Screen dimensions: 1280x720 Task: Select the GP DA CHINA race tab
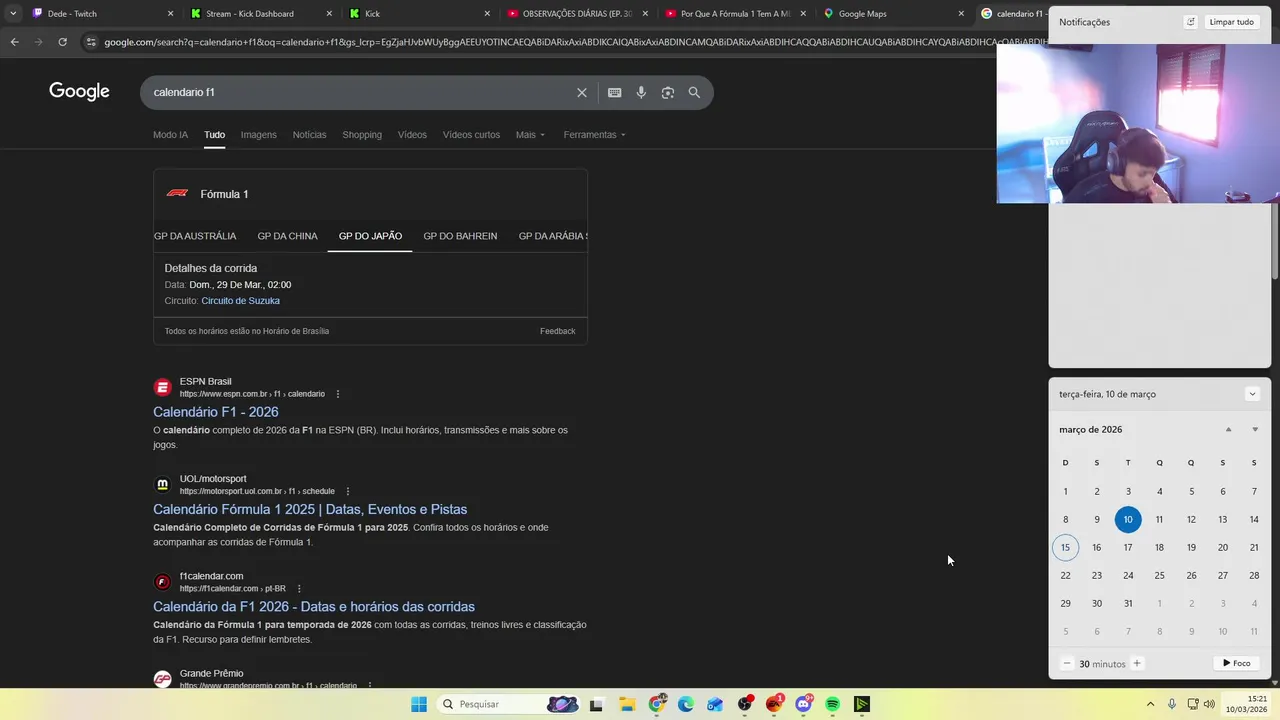[x=287, y=236]
